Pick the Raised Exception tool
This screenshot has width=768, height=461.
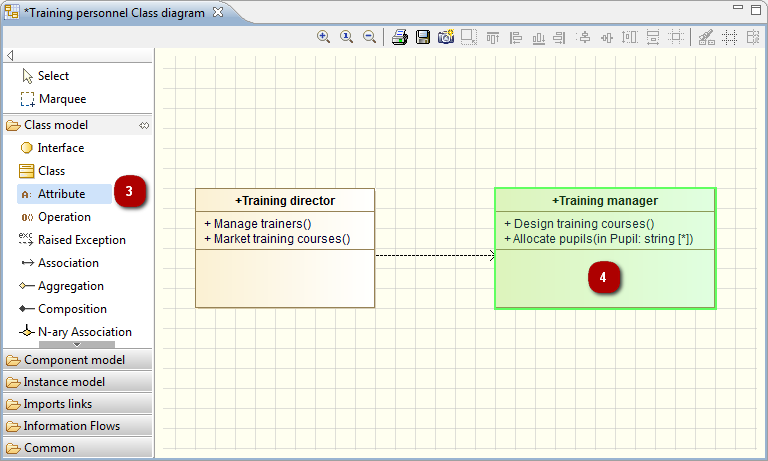[x=81, y=240]
